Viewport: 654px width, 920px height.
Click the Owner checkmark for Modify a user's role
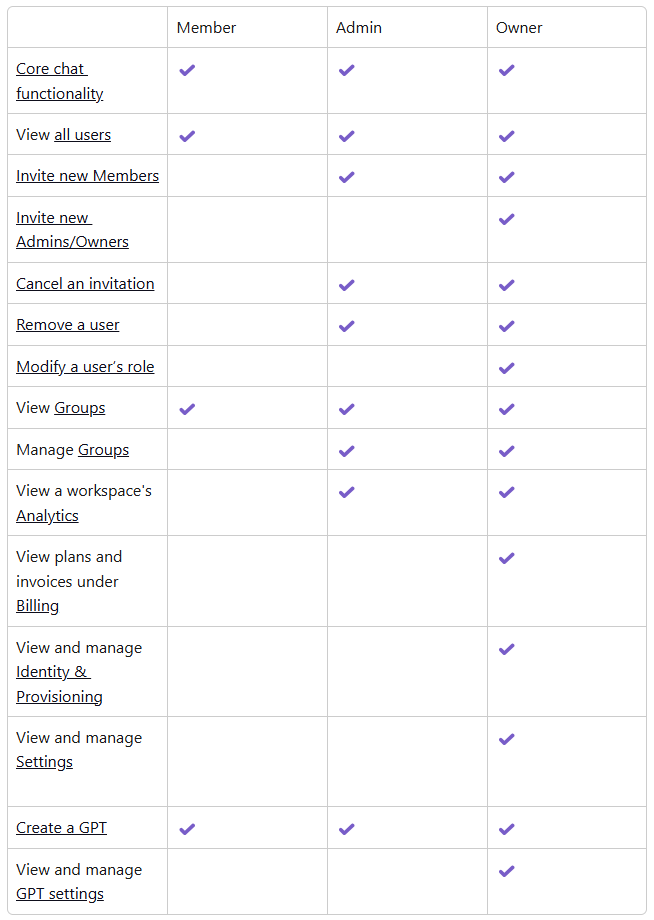pyautogui.click(x=507, y=368)
